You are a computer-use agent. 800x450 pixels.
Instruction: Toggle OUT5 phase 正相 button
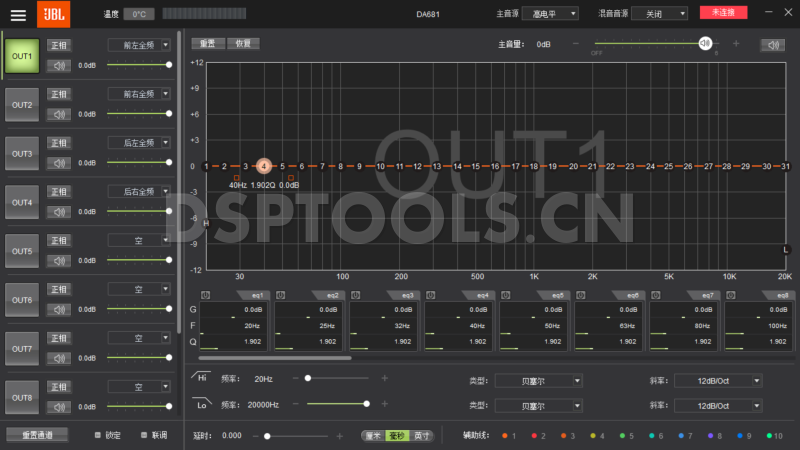click(59, 240)
